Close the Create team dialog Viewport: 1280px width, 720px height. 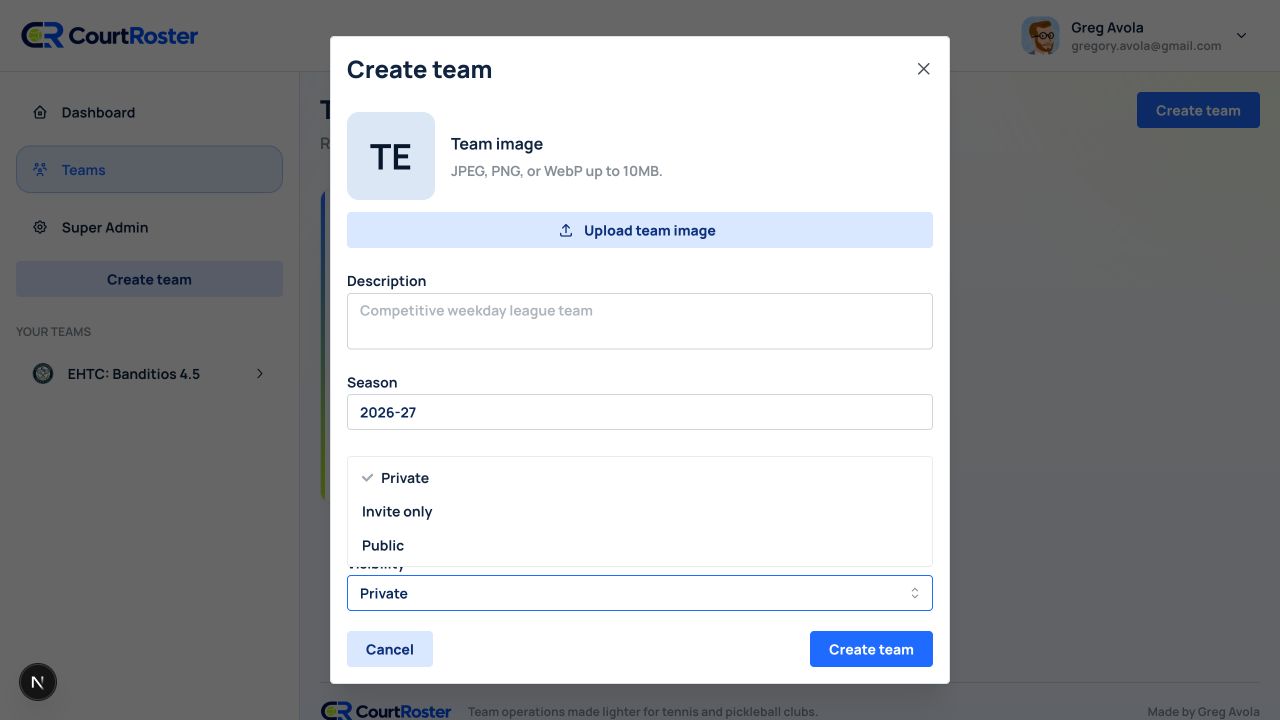pos(923,69)
